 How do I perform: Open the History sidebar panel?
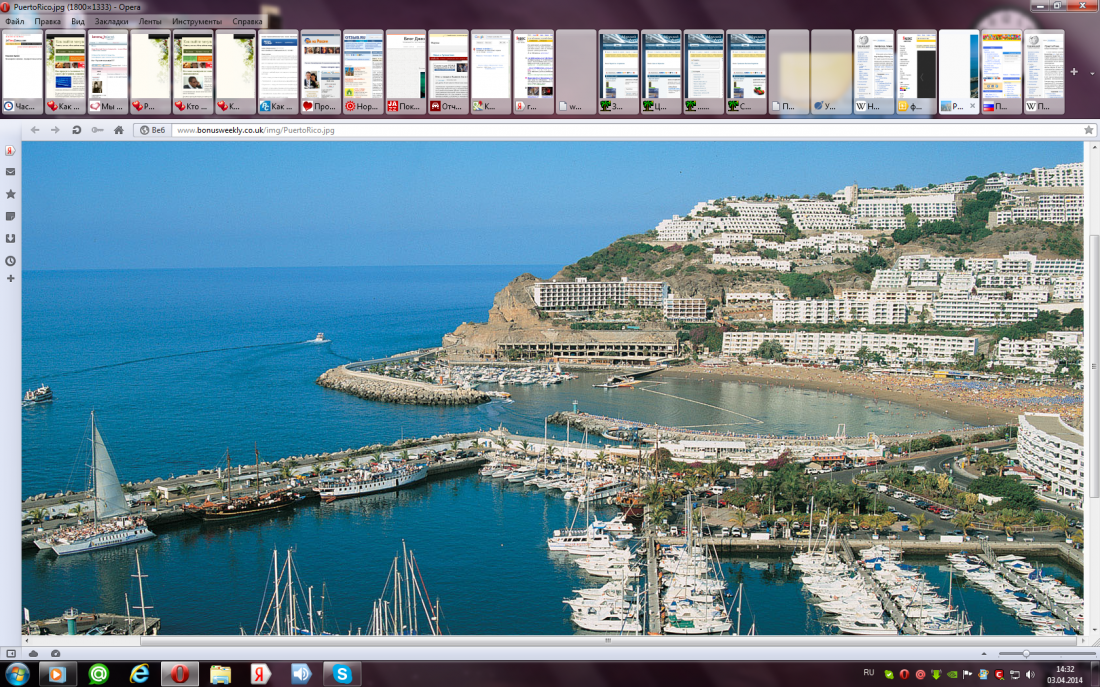pyautogui.click(x=9, y=261)
